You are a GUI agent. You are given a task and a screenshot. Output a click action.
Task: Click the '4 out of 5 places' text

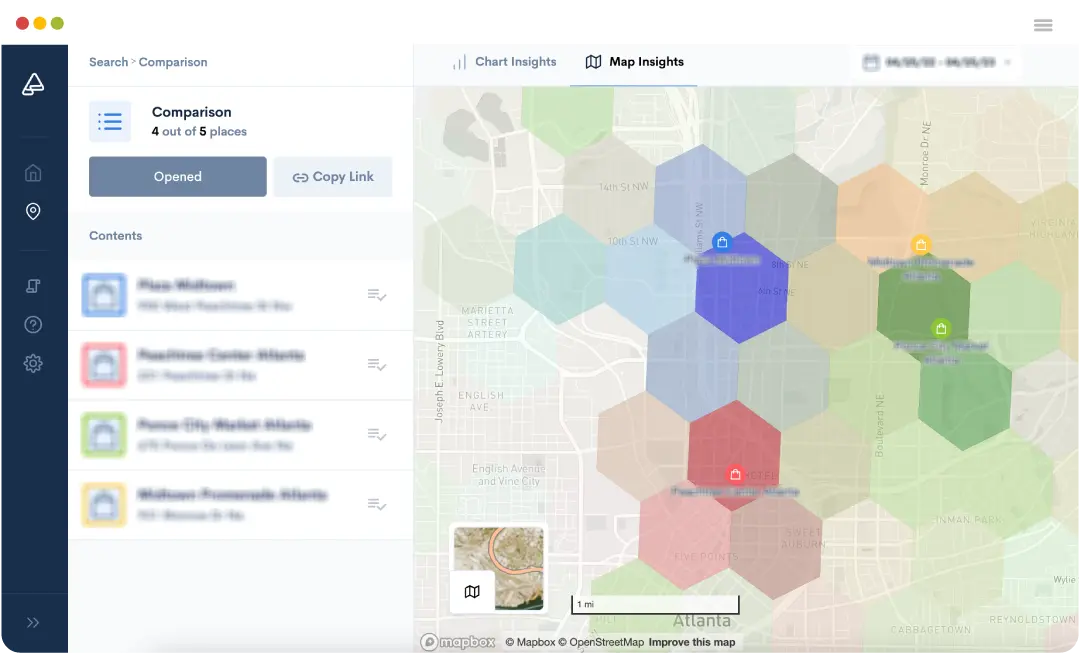point(199,131)
